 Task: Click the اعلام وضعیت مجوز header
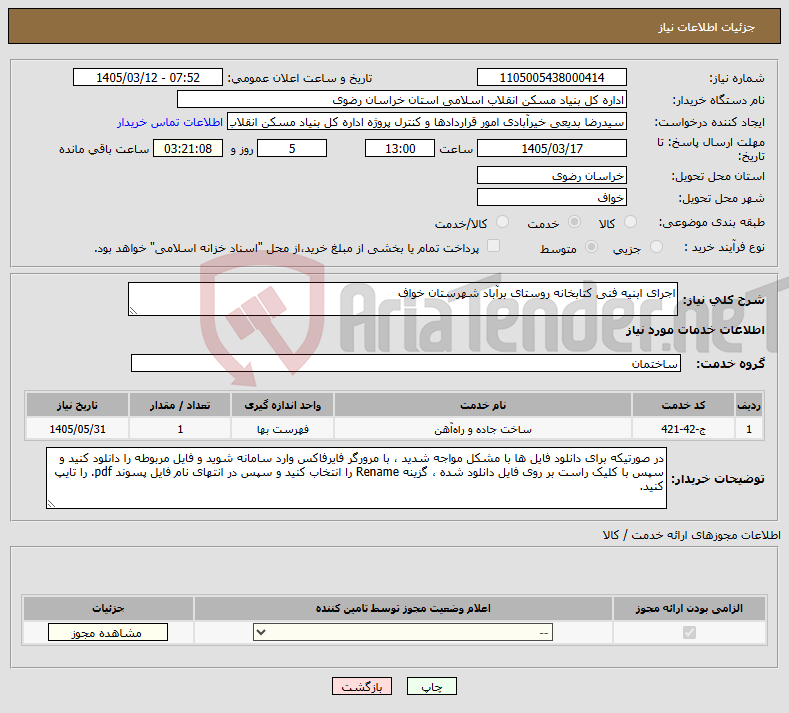tap(403, 608)
